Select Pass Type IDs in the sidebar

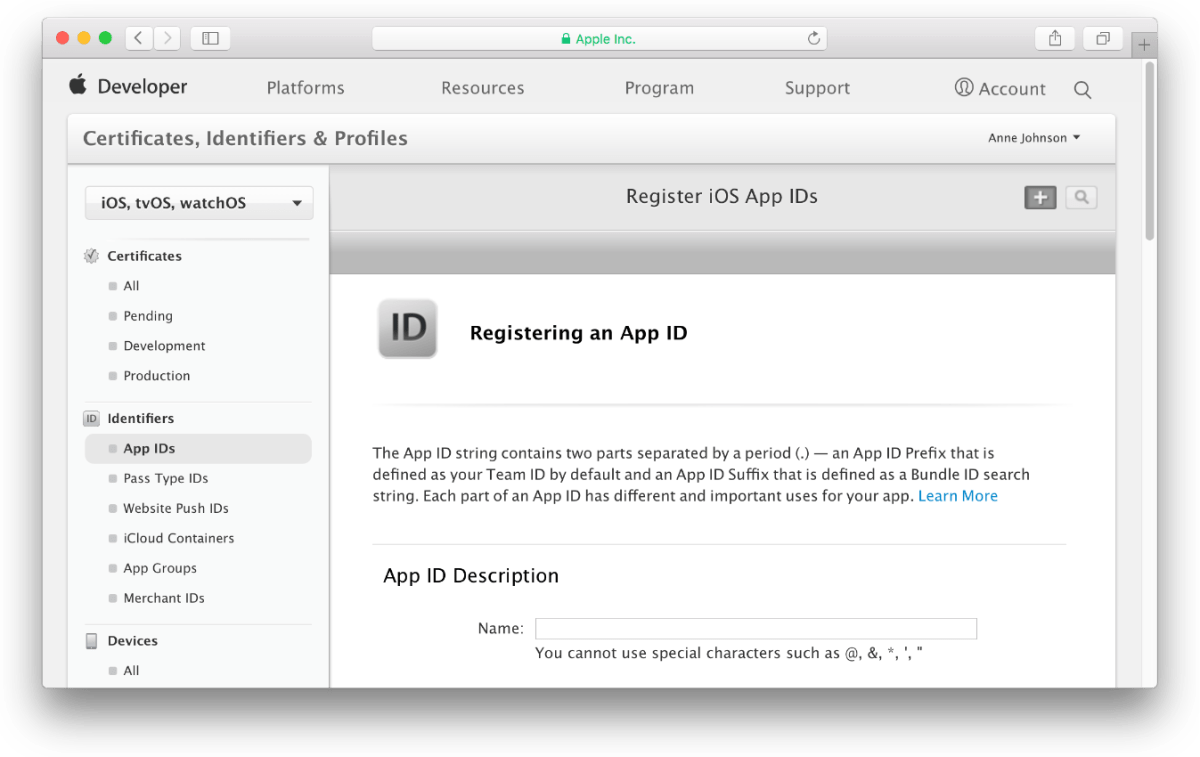pyautogui.click(x=166, y=479)
